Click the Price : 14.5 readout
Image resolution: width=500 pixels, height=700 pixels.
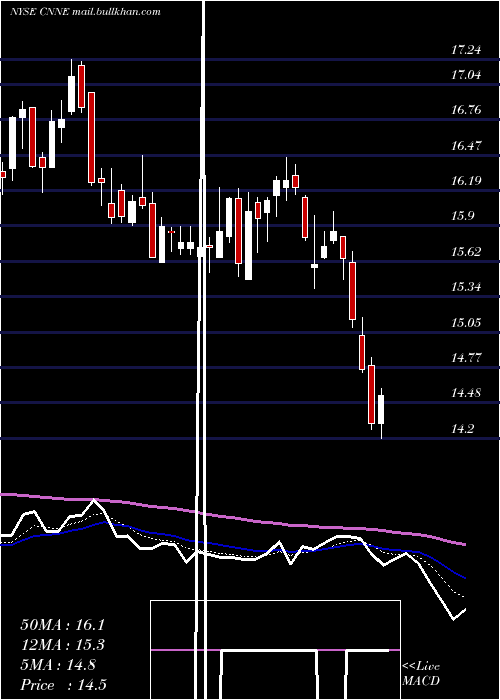click(x=63, y=685)
